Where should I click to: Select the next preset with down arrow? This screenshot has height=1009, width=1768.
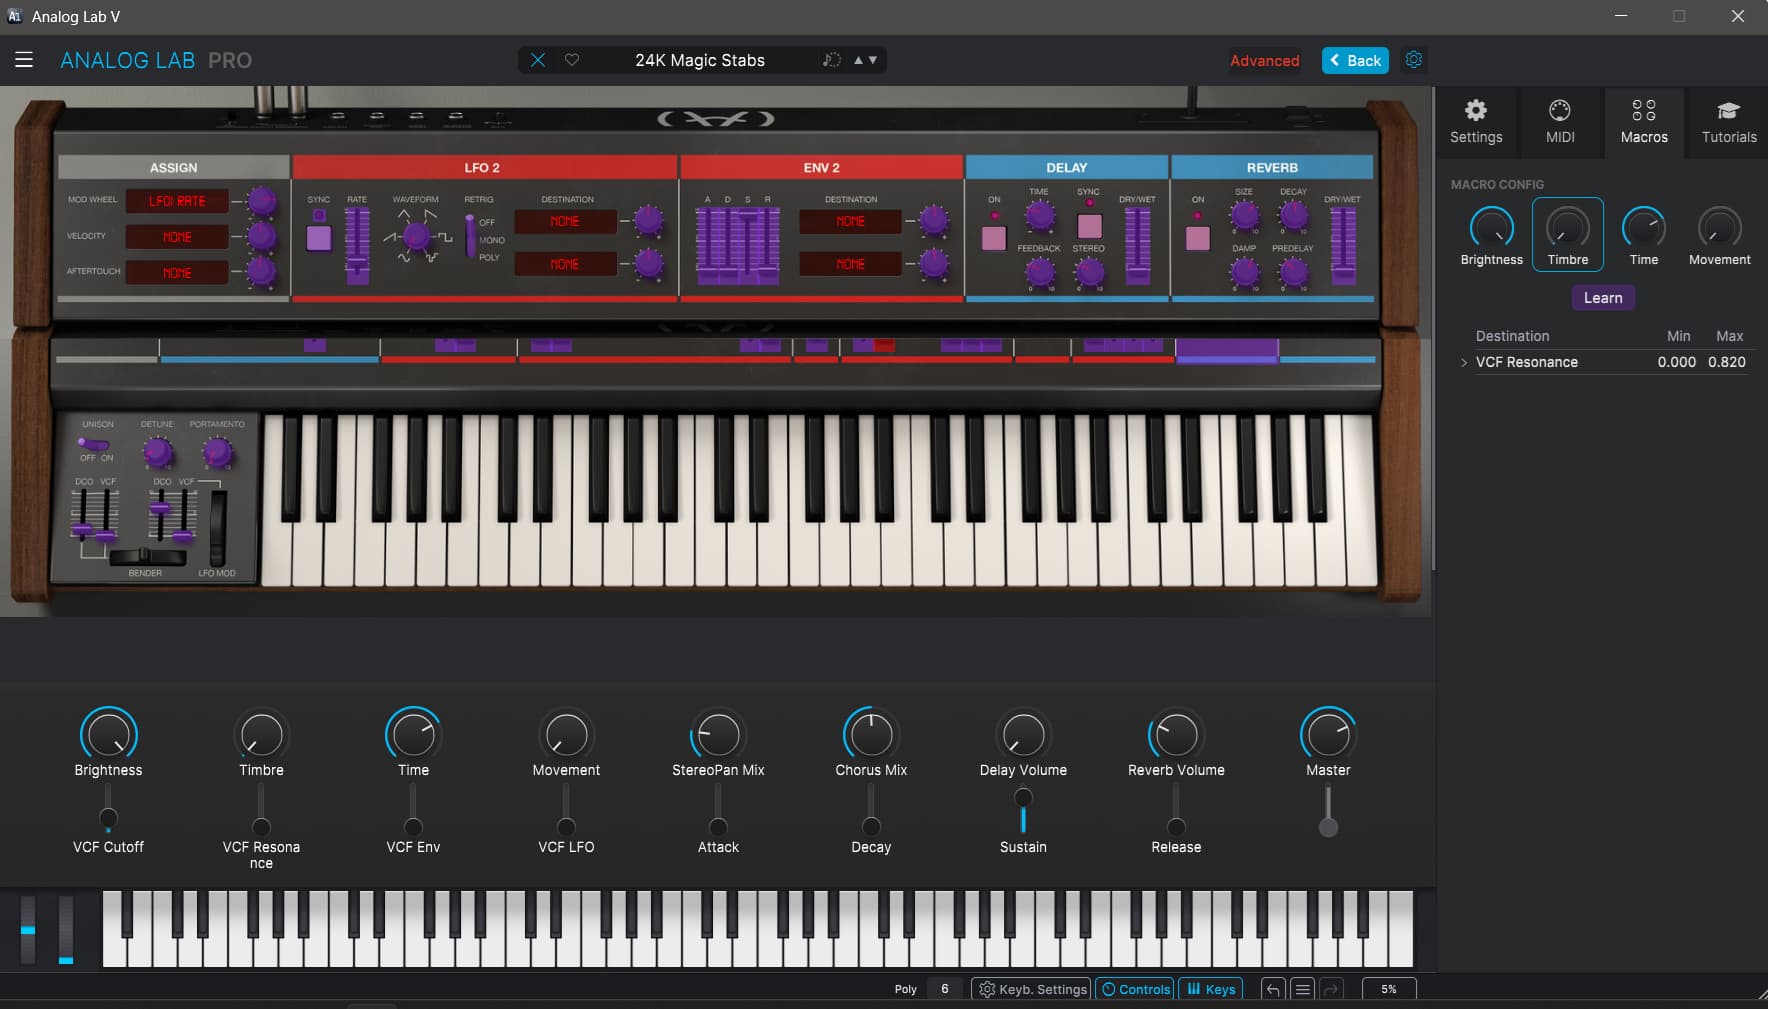tap(873, 60)
